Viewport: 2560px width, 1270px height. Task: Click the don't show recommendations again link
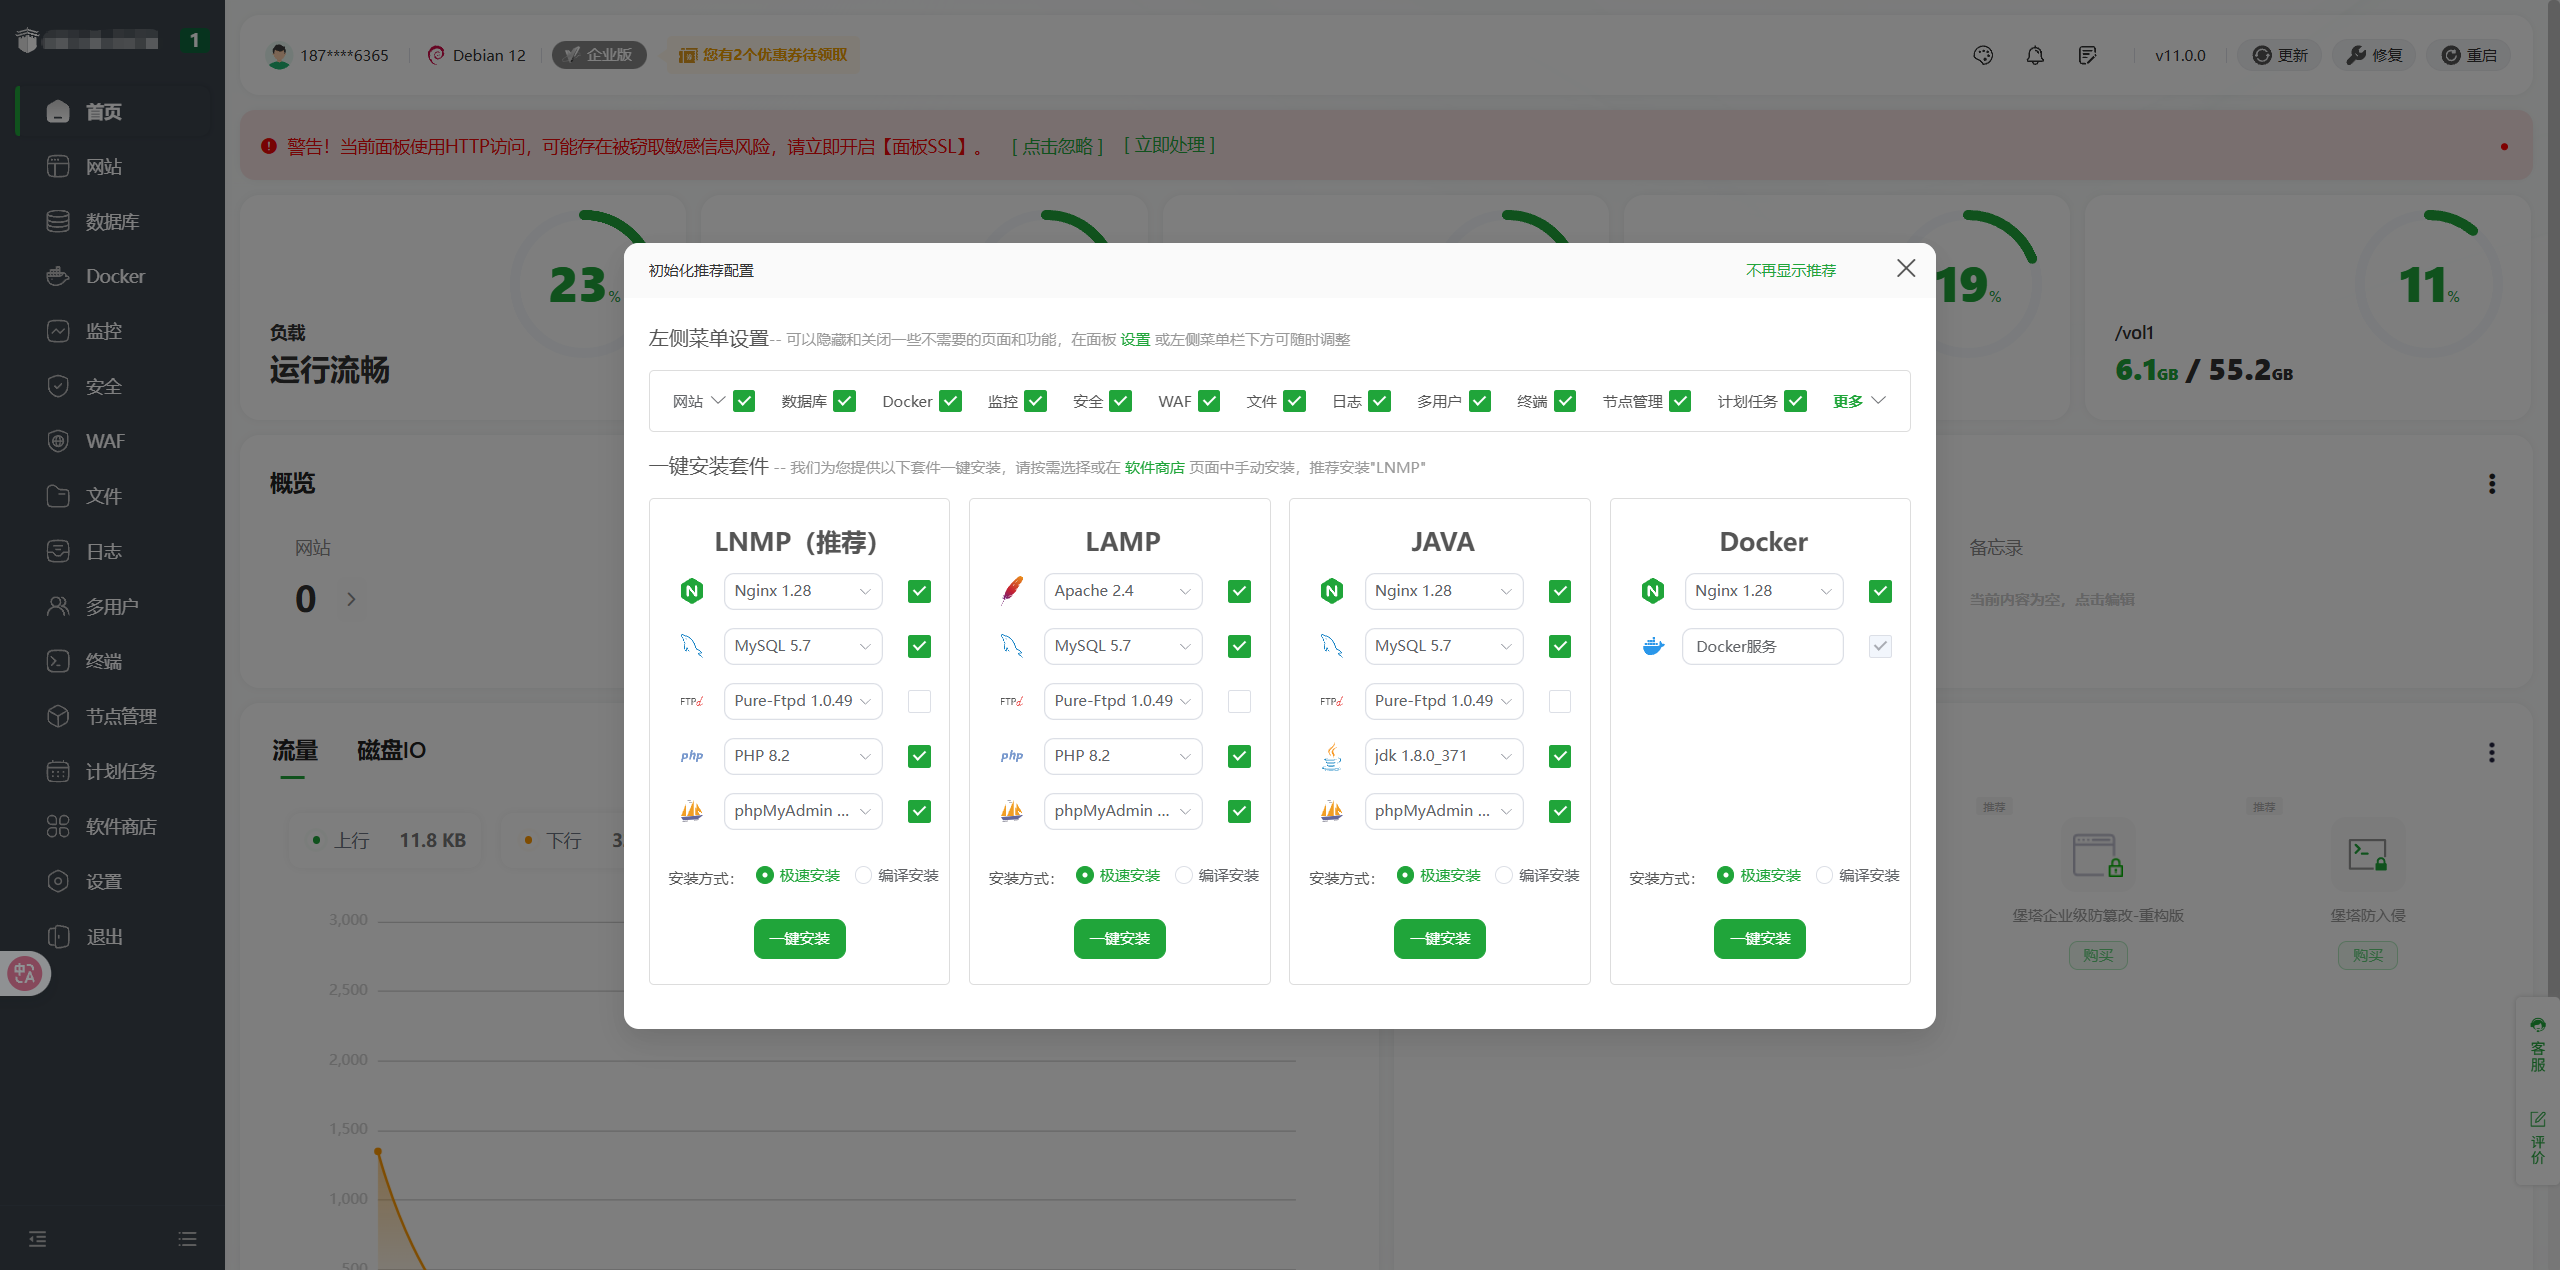1790,270
